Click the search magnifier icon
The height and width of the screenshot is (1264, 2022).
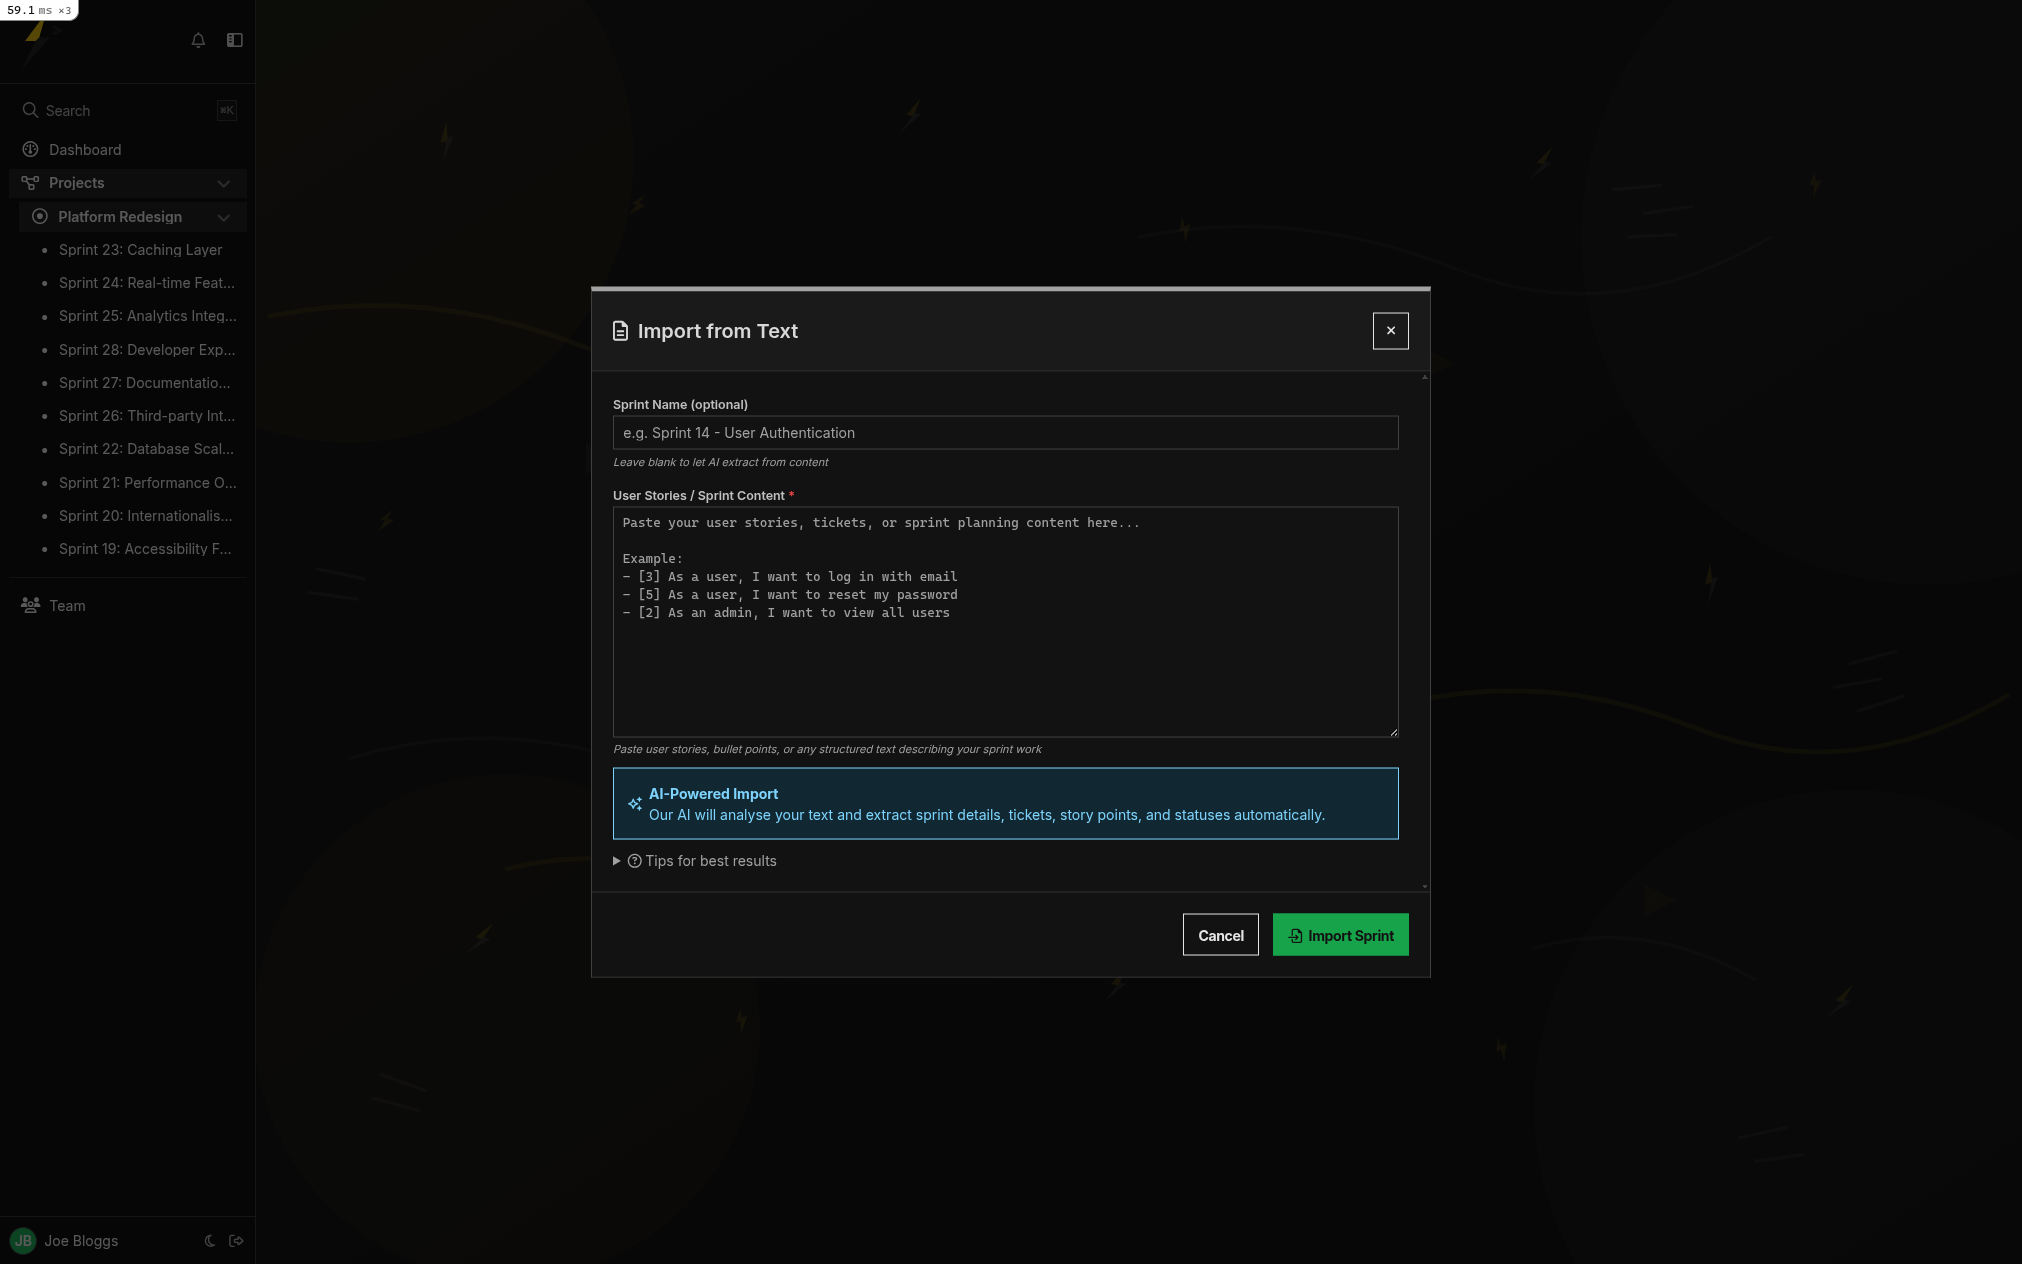(30, 110)
